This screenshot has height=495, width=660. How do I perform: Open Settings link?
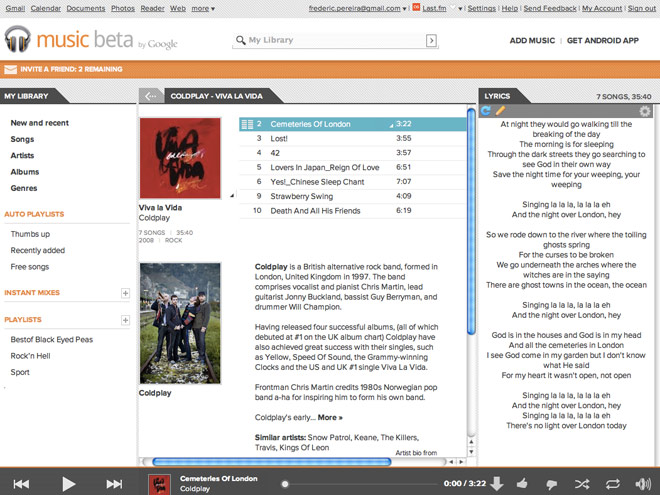(x=482, y=8)
